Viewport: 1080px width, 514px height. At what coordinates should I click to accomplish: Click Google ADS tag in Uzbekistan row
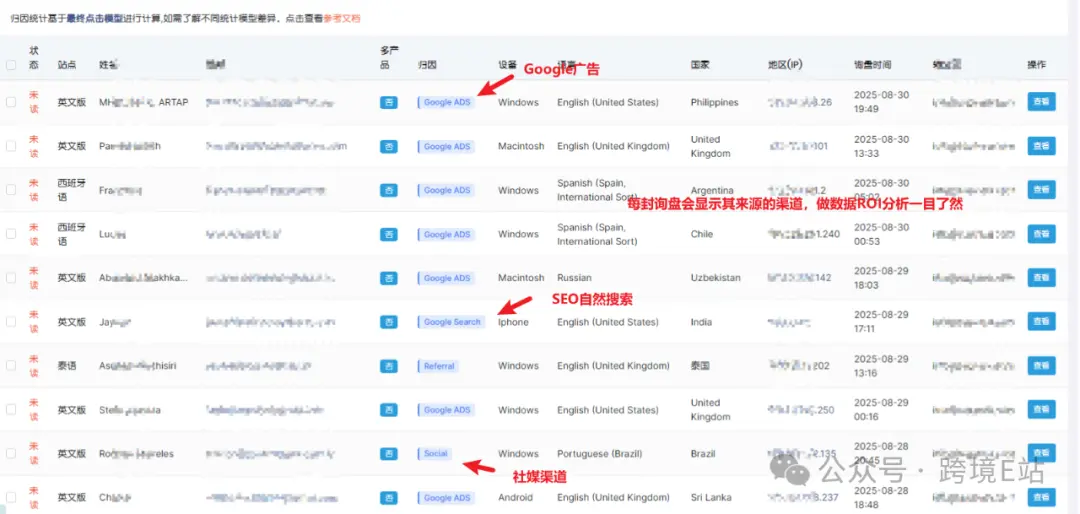pyautogui.click(x=446, y=278)
